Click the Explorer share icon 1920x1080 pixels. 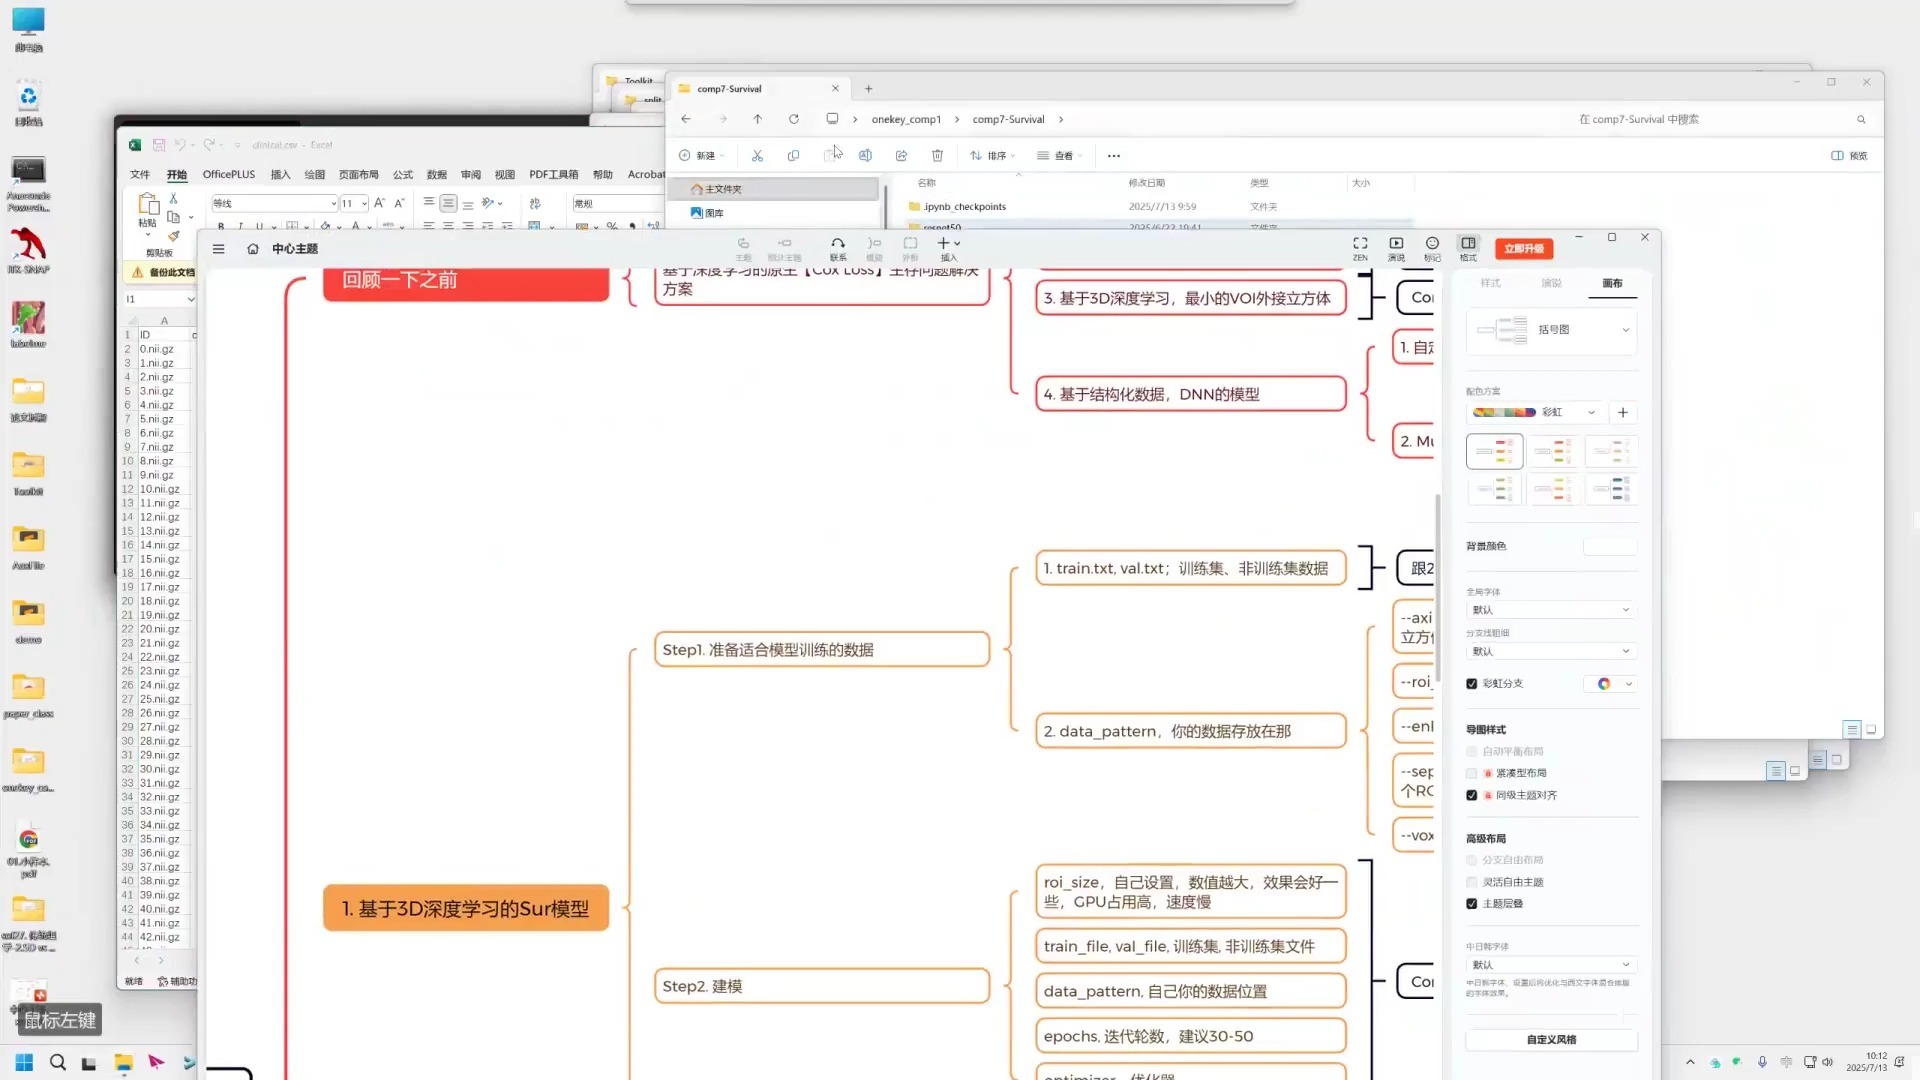901,156
